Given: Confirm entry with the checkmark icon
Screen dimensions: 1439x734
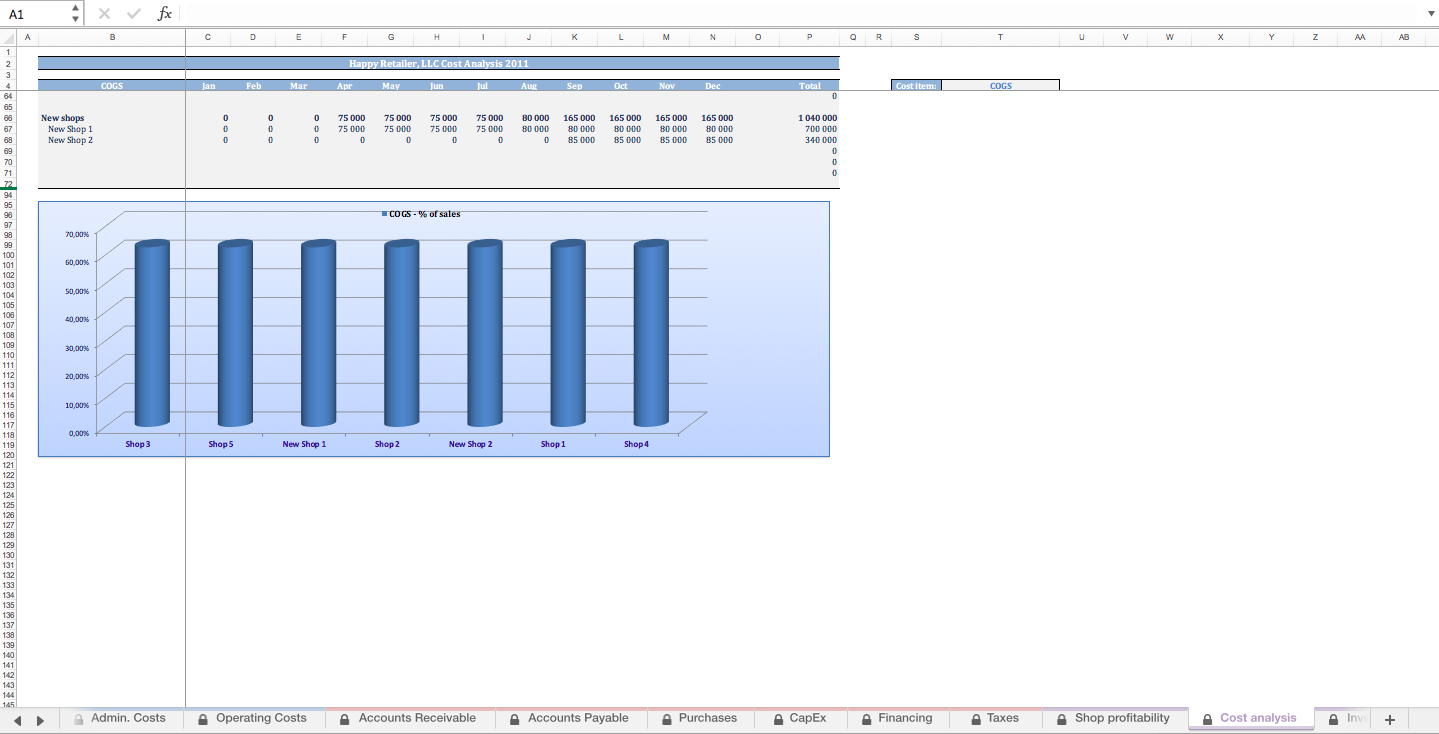Looking at the screenshot, I should [x=132, y=13].
